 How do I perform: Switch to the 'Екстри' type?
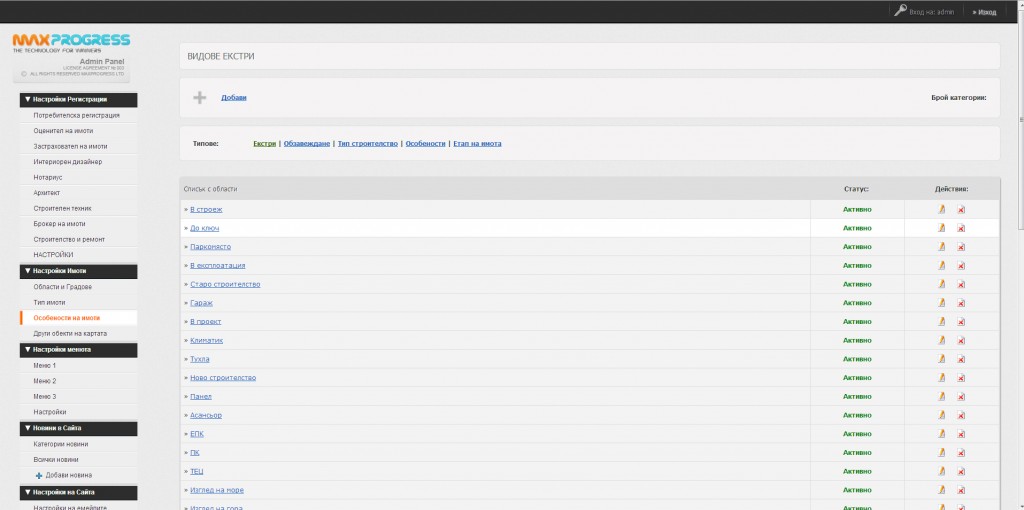pos(264,144)
